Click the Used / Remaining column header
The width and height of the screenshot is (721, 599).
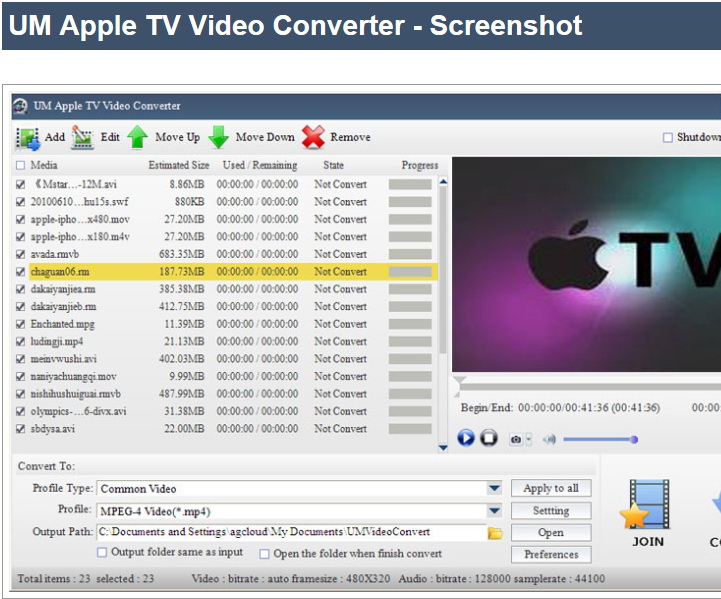pos(260,165)
